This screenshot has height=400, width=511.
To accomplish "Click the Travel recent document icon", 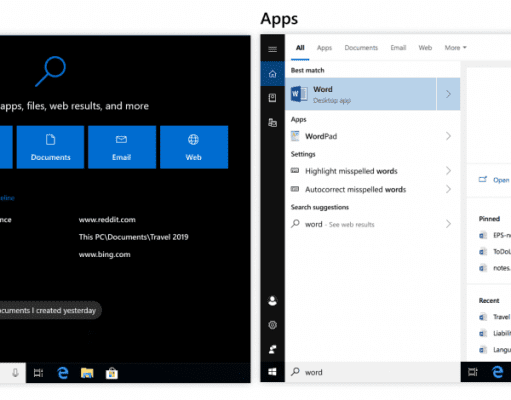I will click(483, 317).
